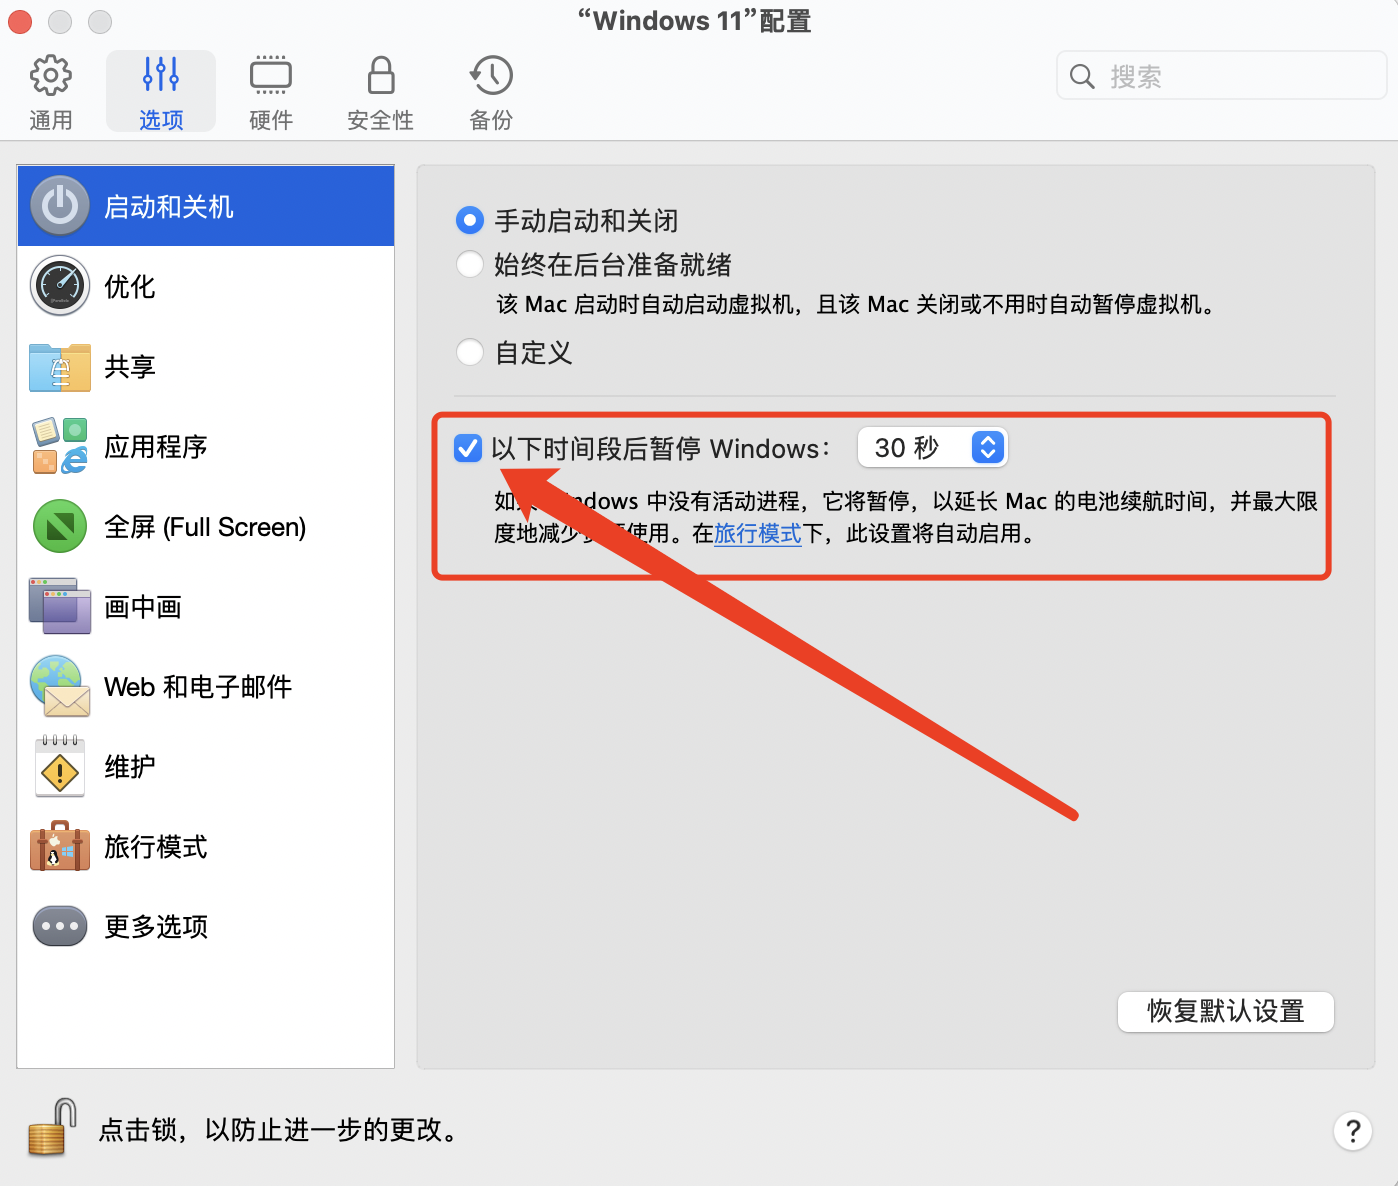
Task: Click the 优化 speedometer icon
Action: tap(60, 286)
